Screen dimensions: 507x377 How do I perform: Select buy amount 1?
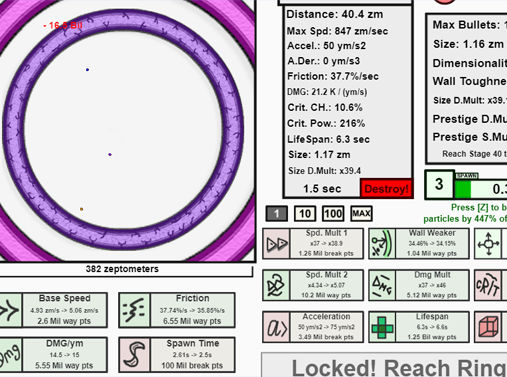point(277,214)
